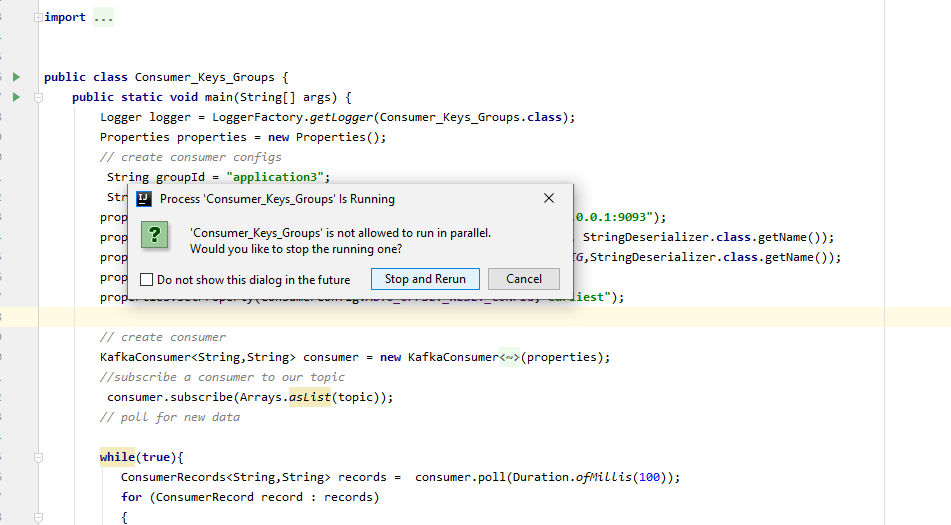
Task: Click the number 100 in Duration
Action: [x=650, y=477]
